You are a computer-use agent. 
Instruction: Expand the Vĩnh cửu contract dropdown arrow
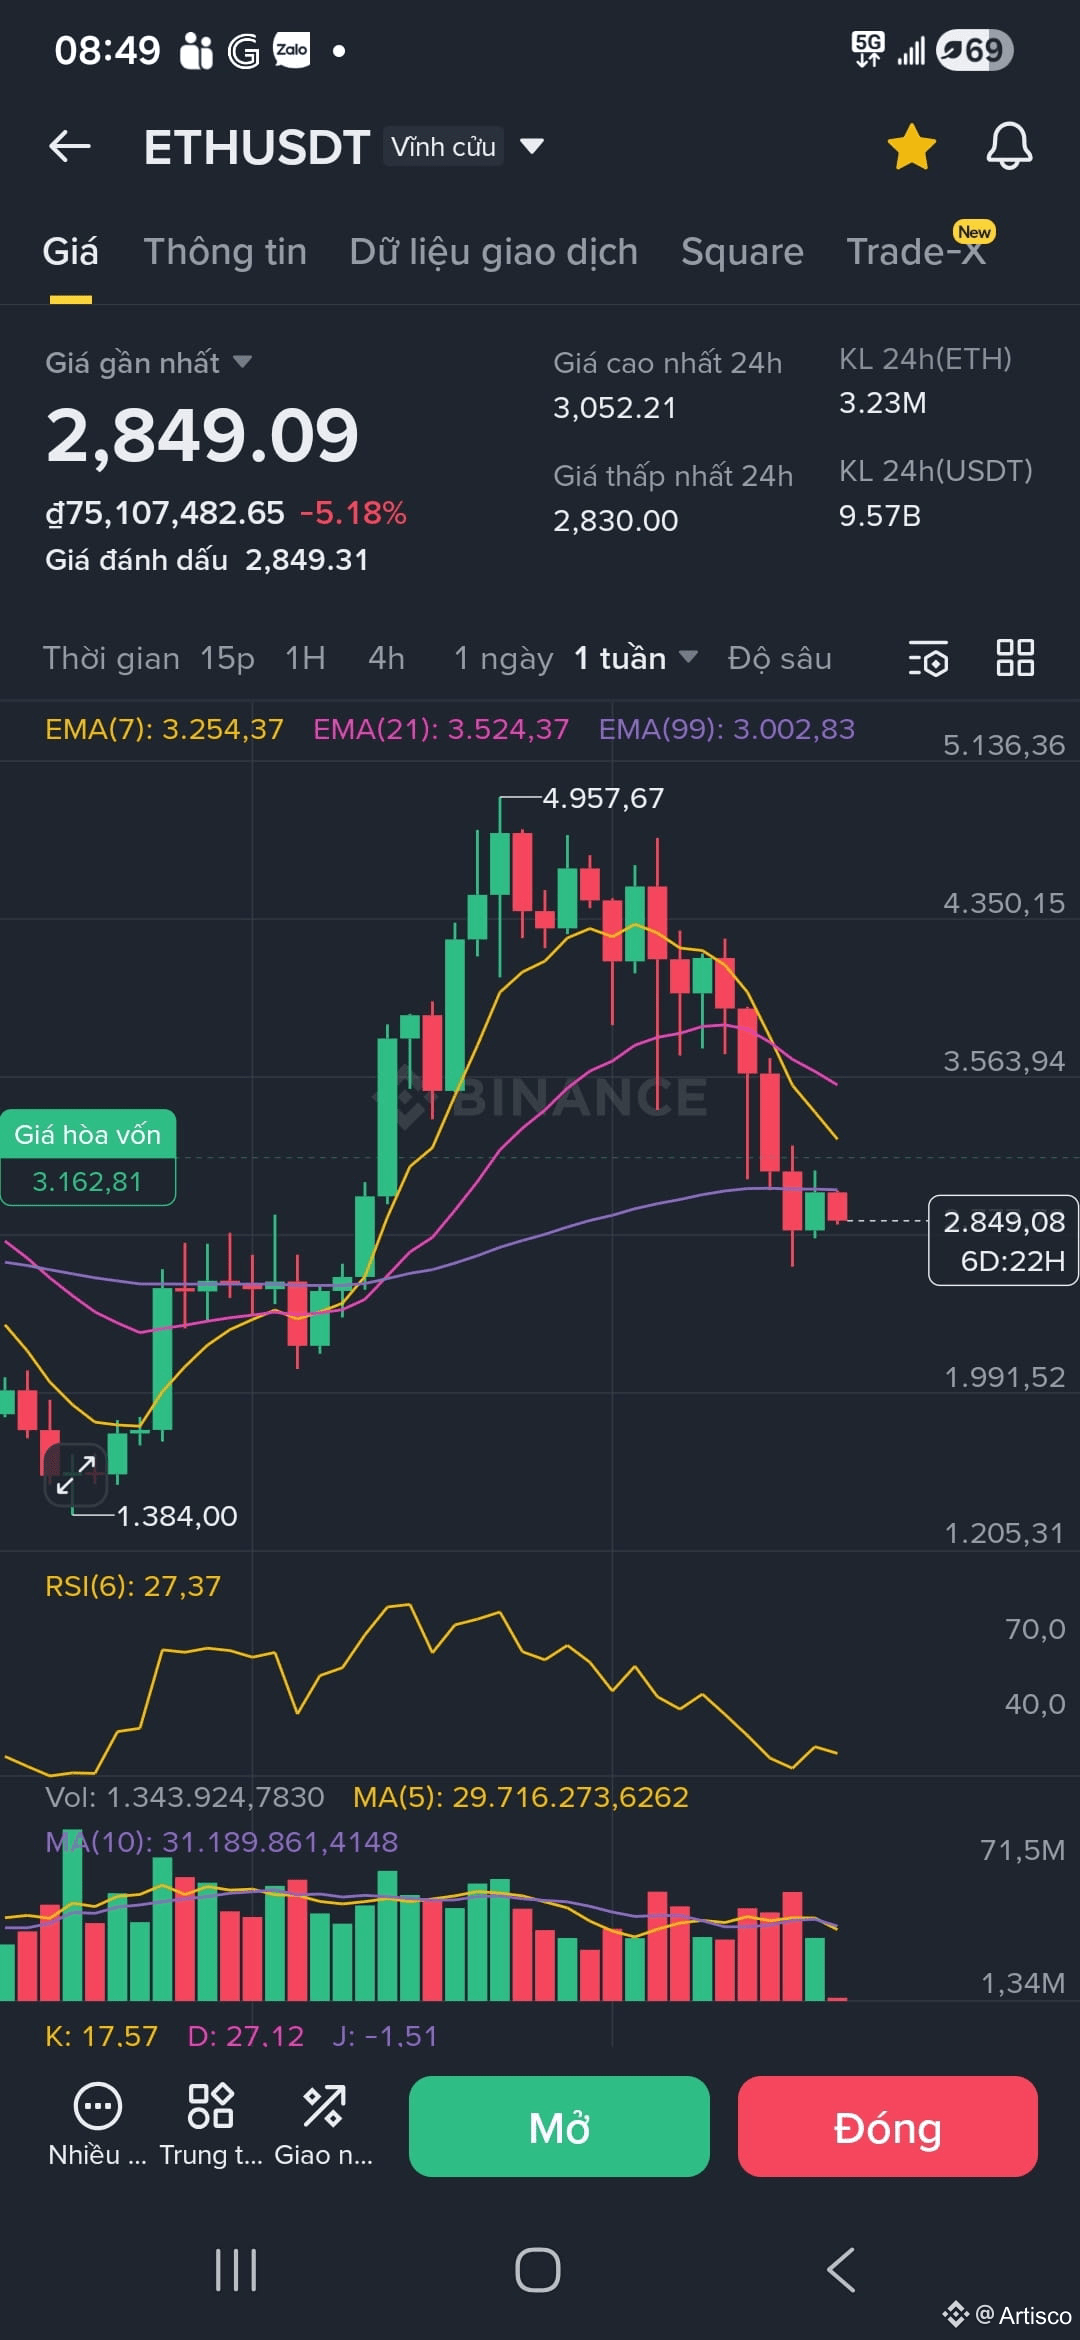[x=532, y=147]
